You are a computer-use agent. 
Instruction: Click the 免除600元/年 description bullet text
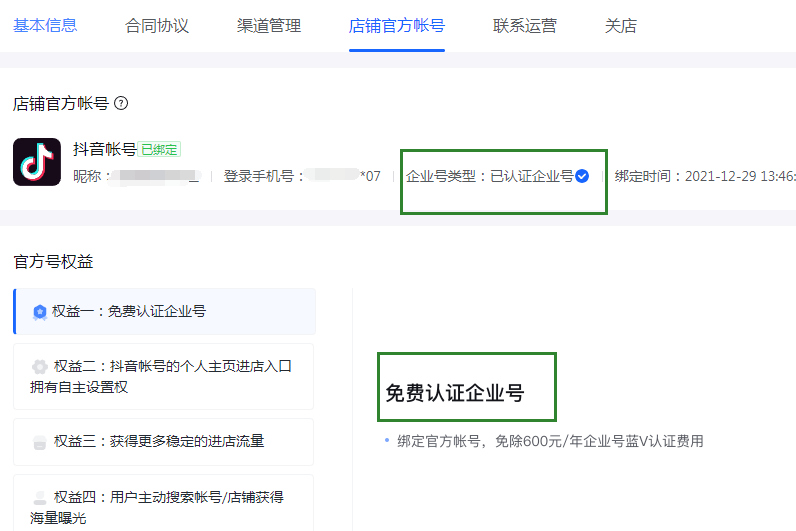[x=550, y=441]
